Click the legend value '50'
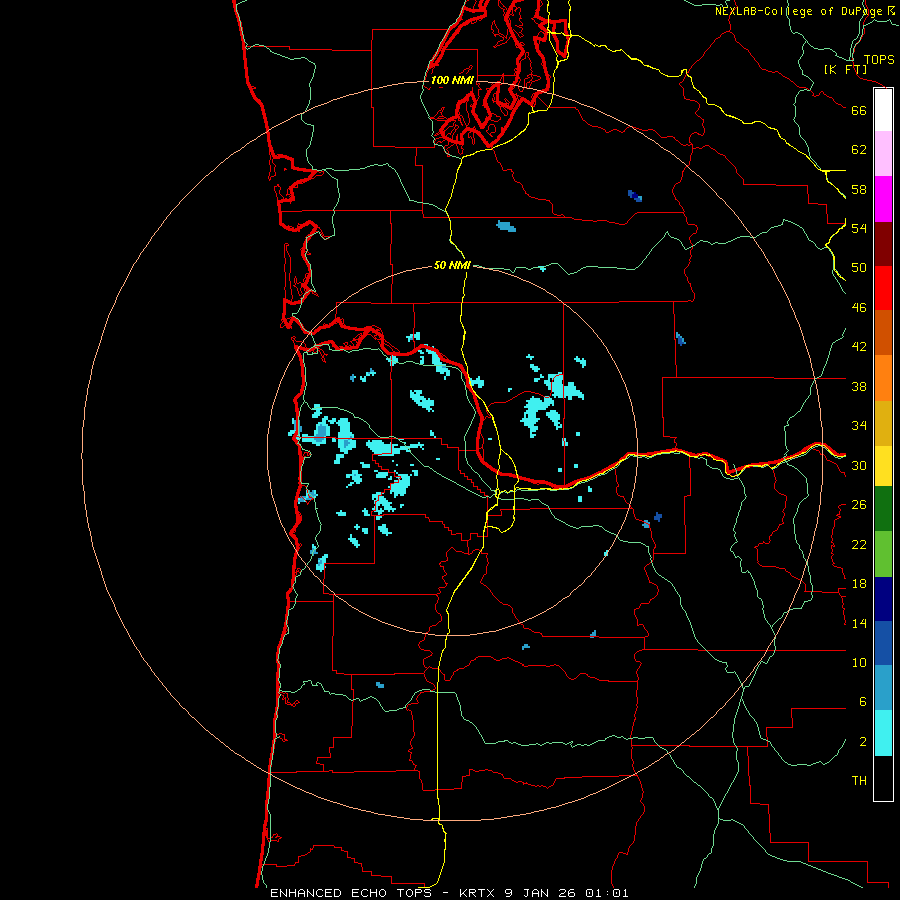This screenshot has height=900, width=900. [859, 268]
